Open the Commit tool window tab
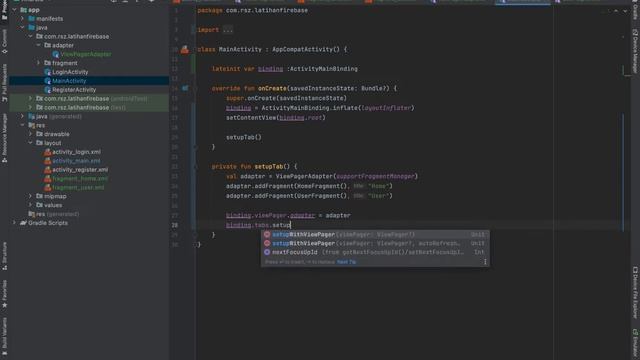Image resolution: width=640 pixels, height=360 pixels. click(4, 42)
